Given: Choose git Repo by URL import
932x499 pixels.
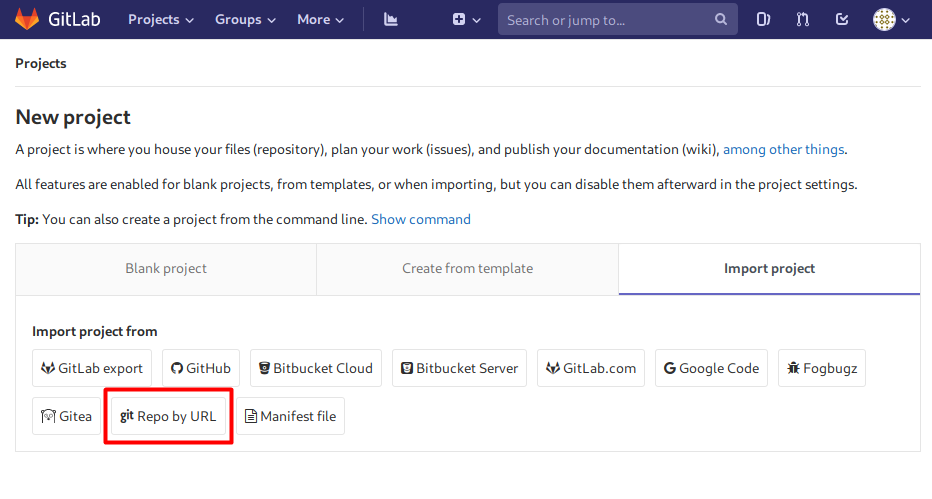Looking at the screenshot, I should pos(168,416).
